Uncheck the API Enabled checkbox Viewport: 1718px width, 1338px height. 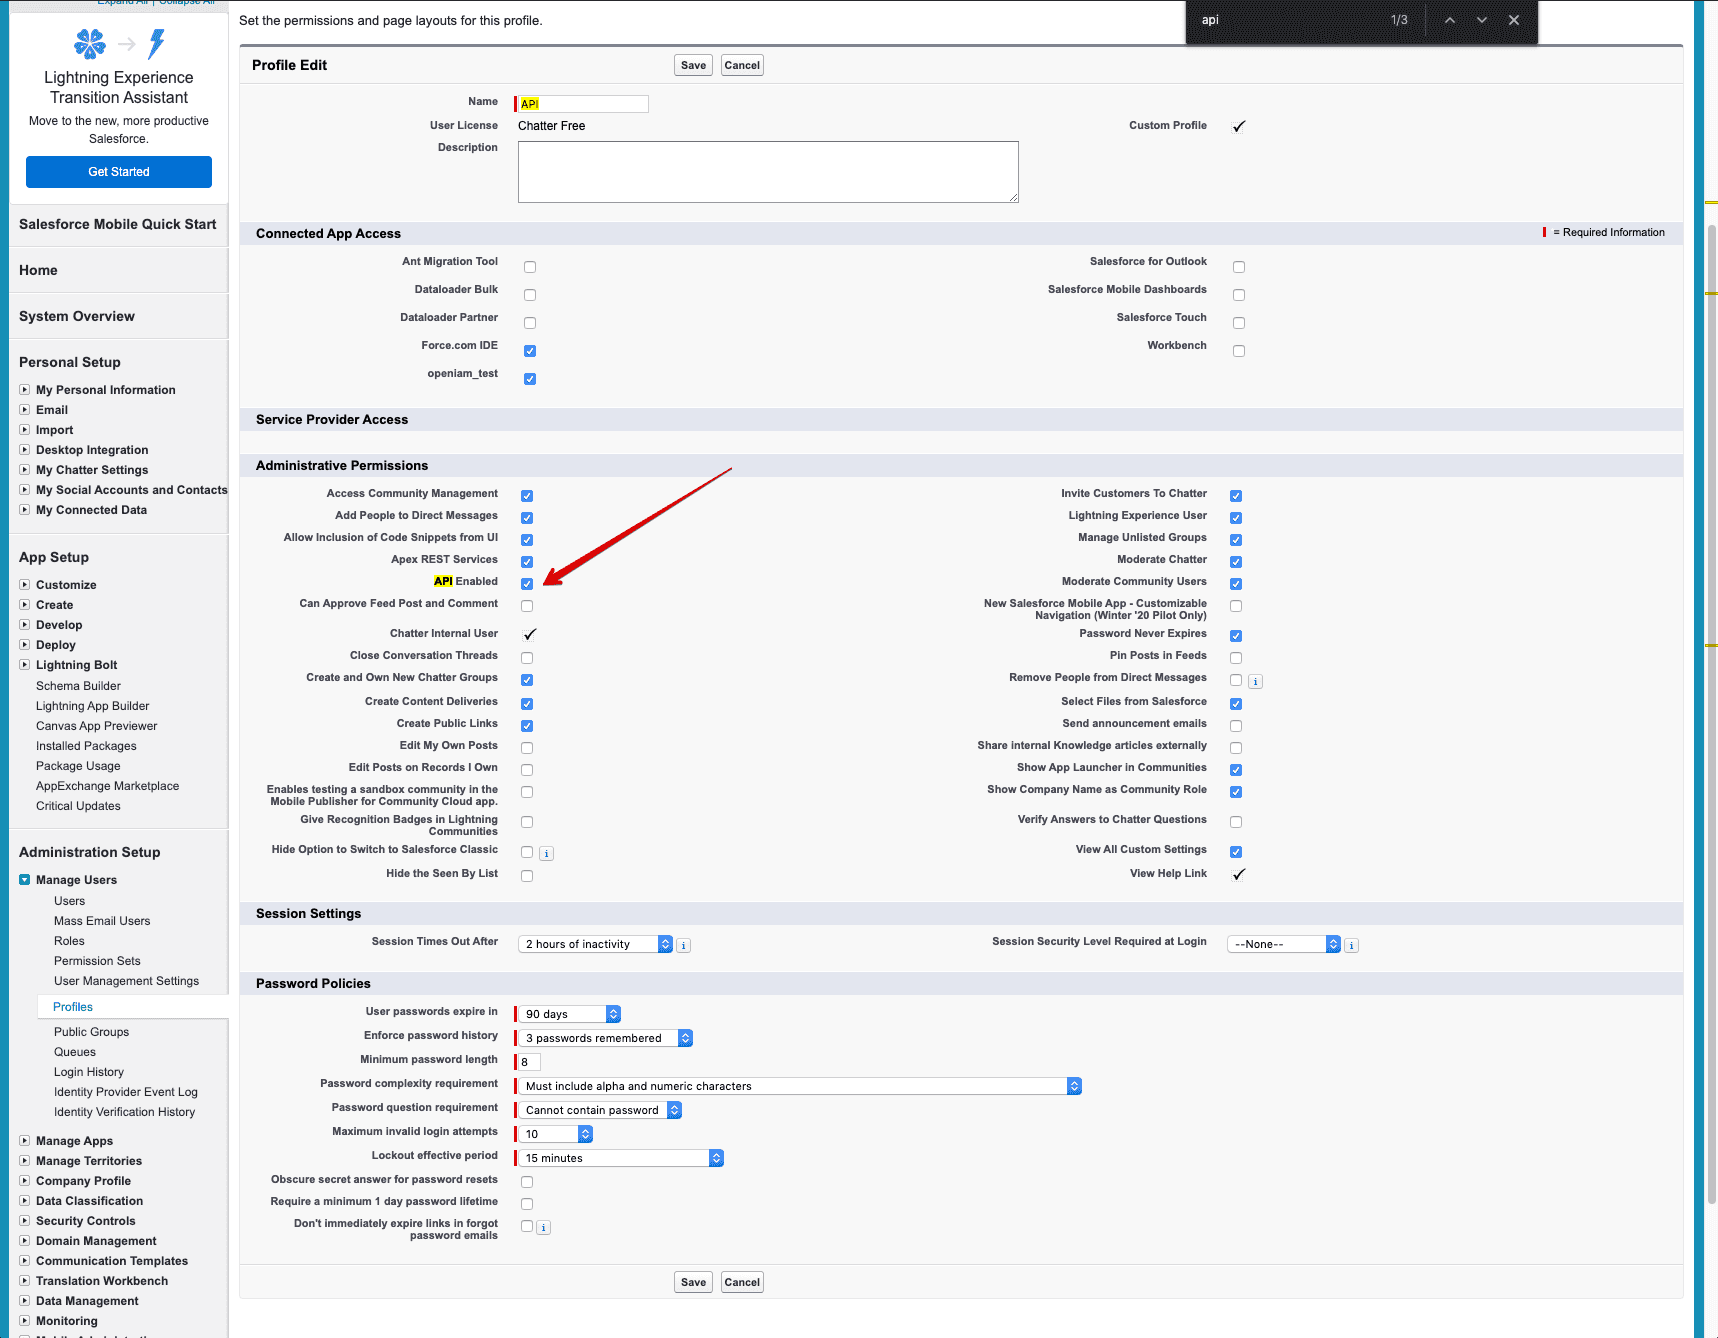pyautogui.click(x=527, y=584)
